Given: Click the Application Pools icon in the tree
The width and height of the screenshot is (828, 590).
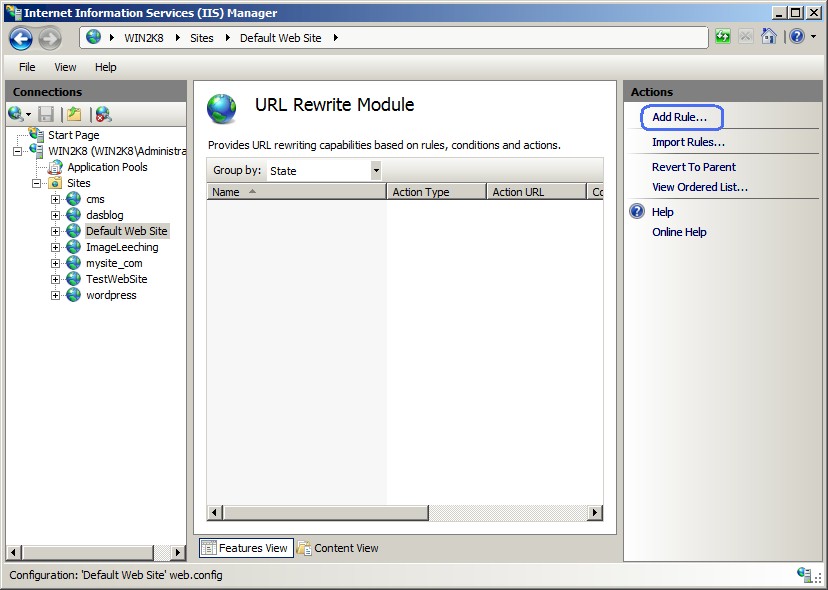Looking at the screenshot, I should pos(55,167).
